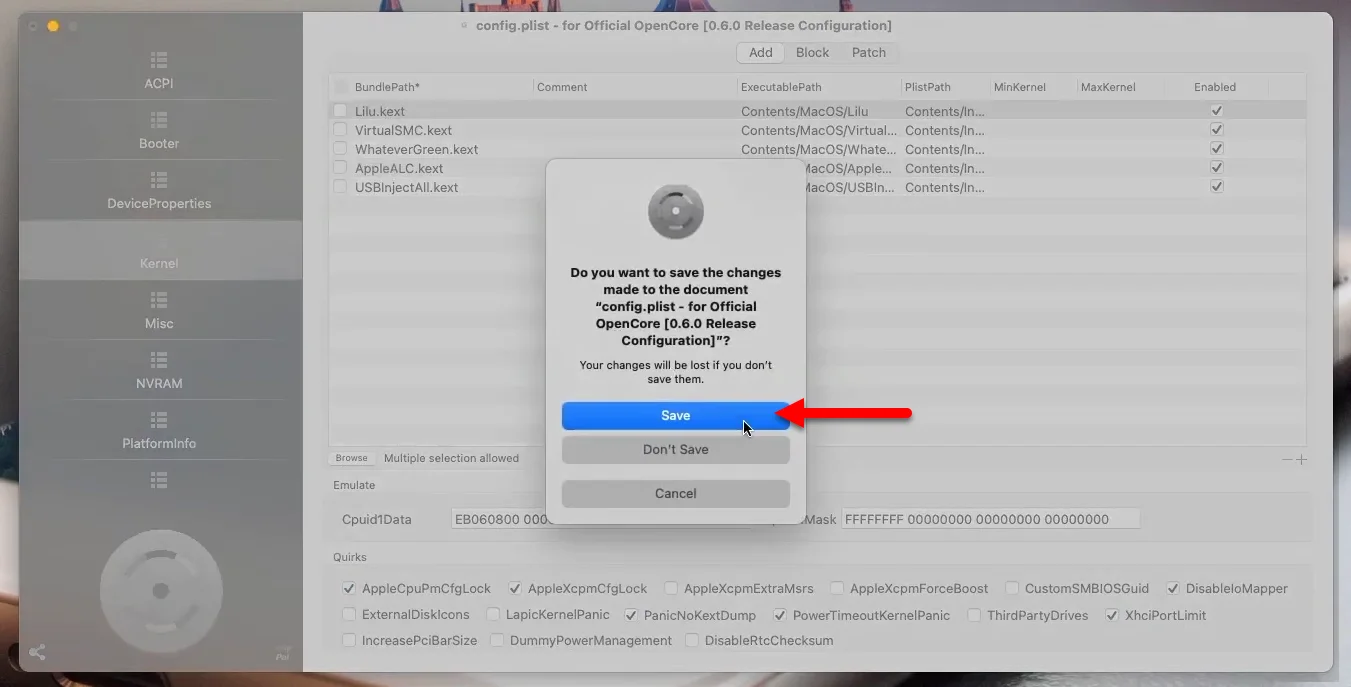The image size is (1351, 687).
Task: Disable WhateverGreen.kext via its Enabled checkbox
Action: (x=1217, y=149)
